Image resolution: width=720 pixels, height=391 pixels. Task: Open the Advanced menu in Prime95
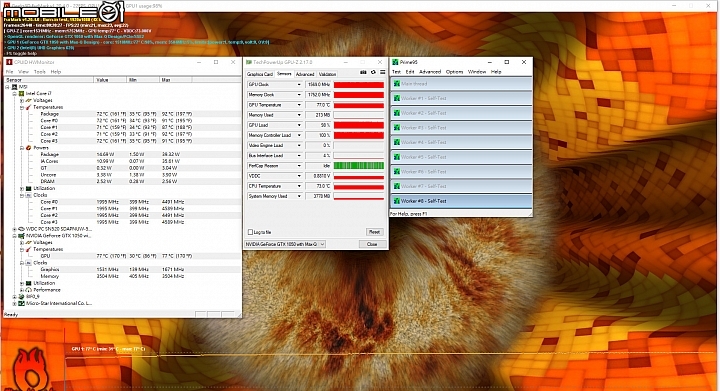(x=430, y=72)
